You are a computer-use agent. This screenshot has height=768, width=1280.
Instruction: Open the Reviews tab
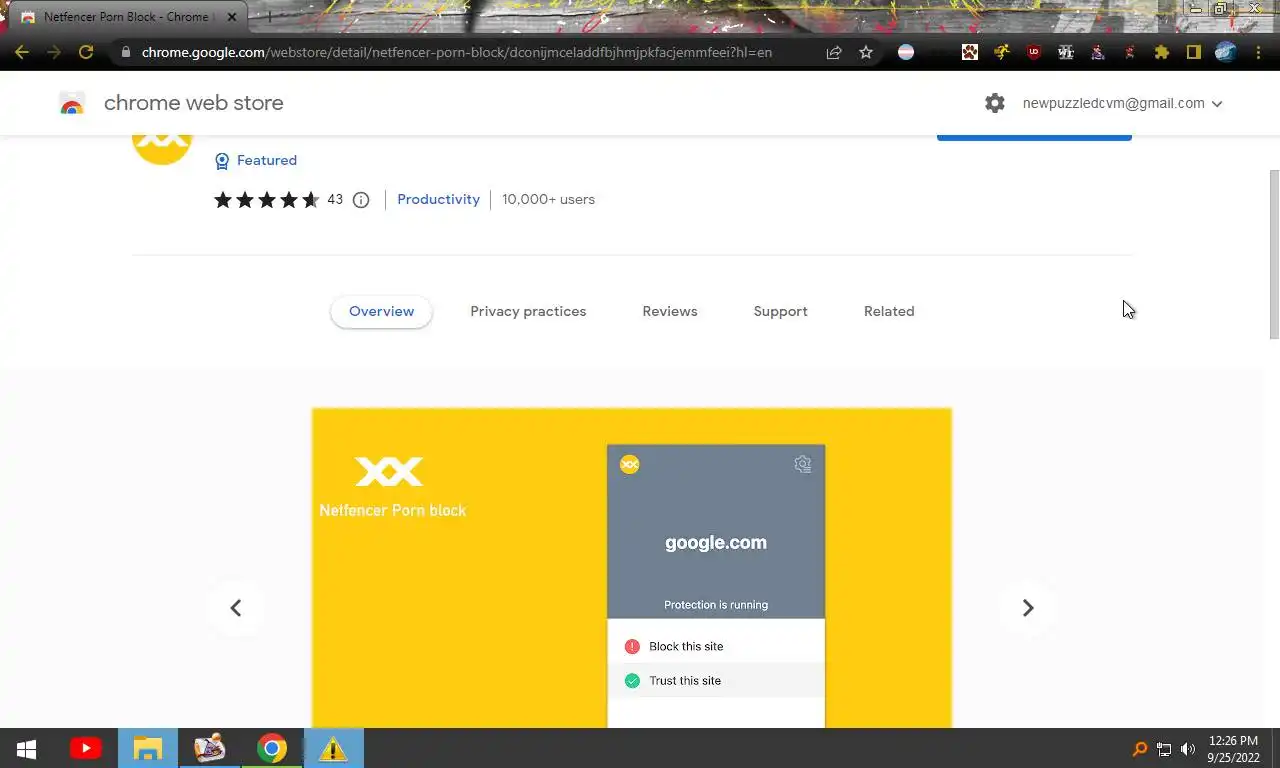pyautogui.click(x=670, y=311)
